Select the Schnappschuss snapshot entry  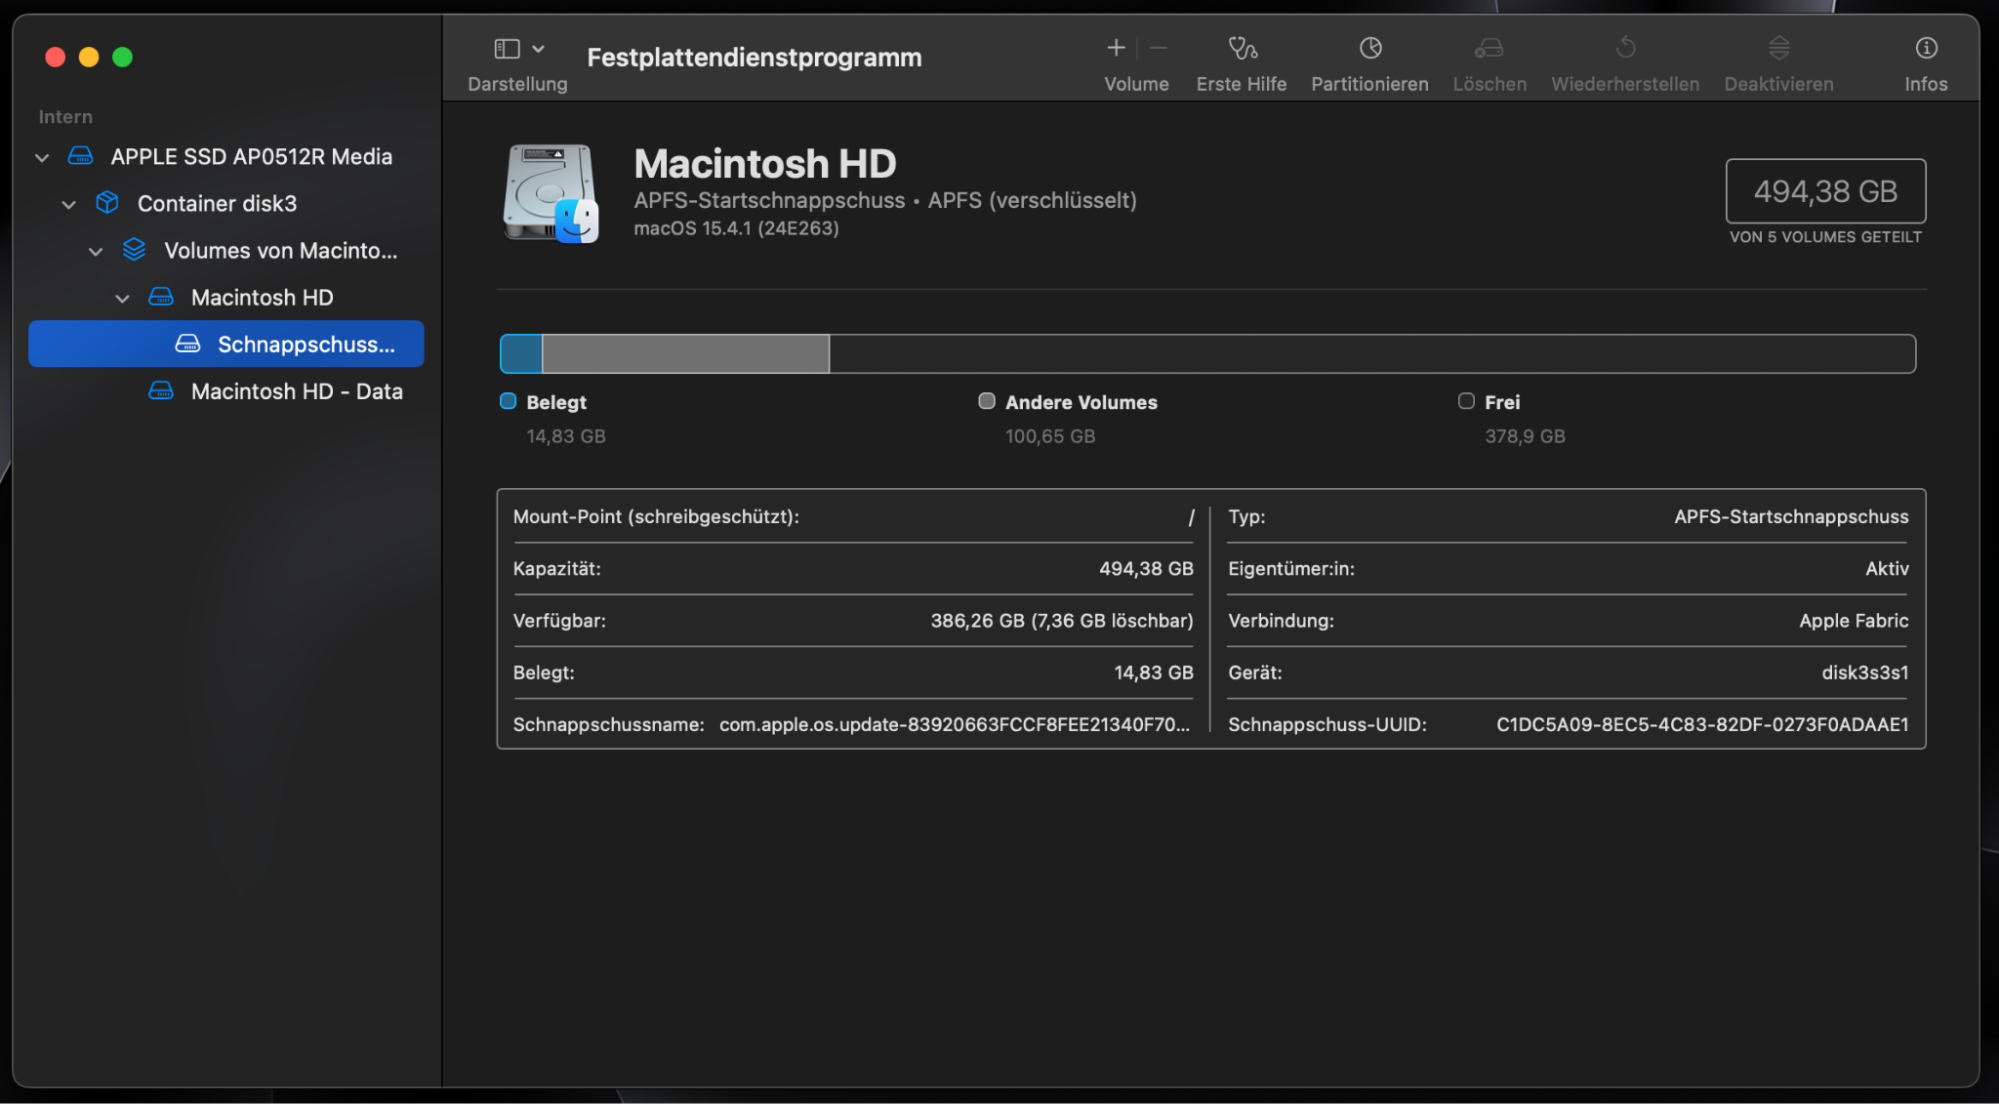coord(305,345)
